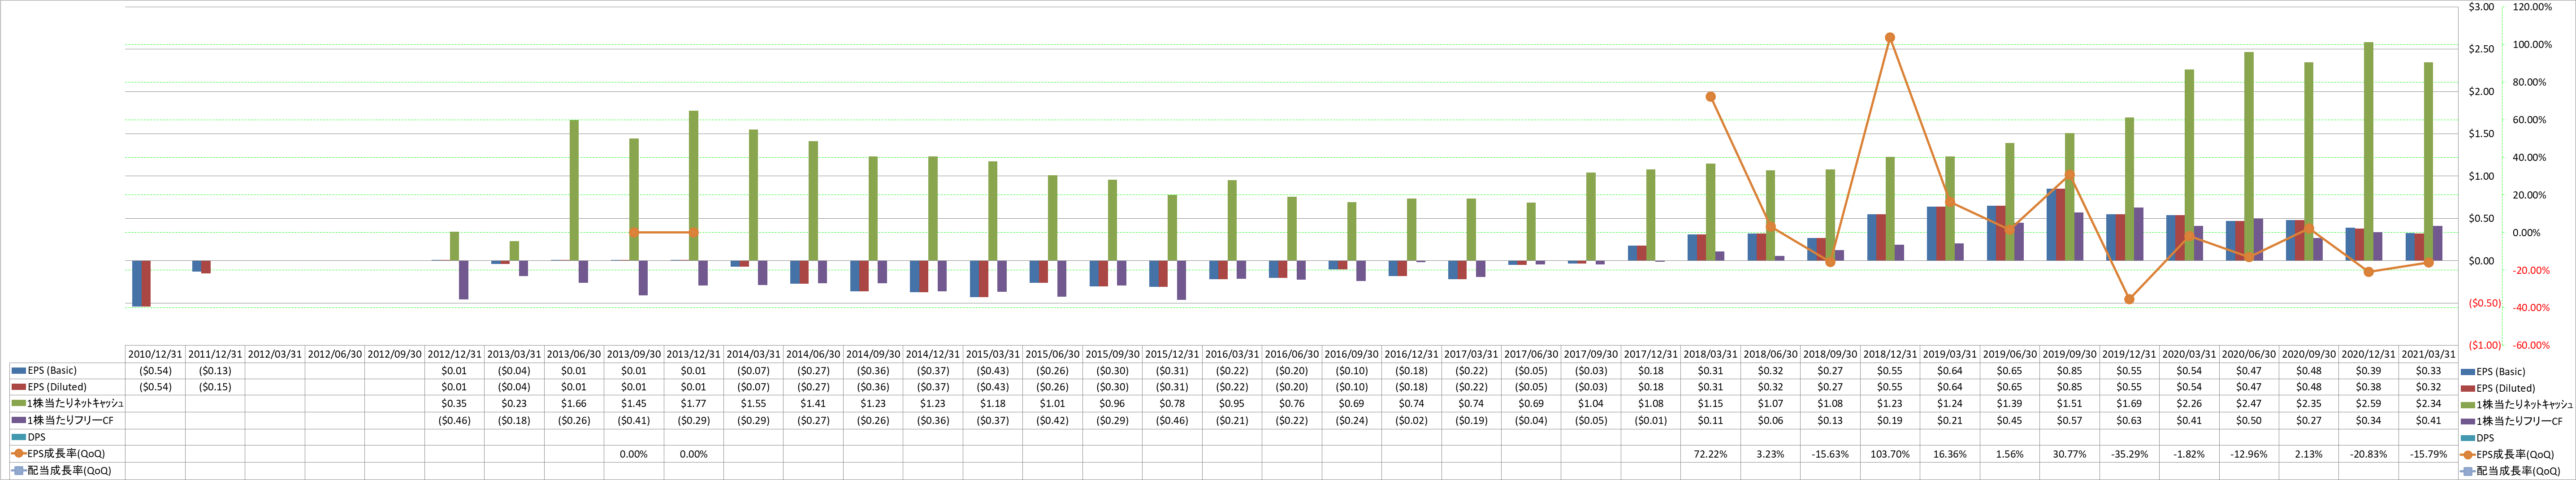Click the 103.70% EPS growth cell
Image resolution: width=2576 pixels, height=480 pixels.
(x=1890, y=454)
